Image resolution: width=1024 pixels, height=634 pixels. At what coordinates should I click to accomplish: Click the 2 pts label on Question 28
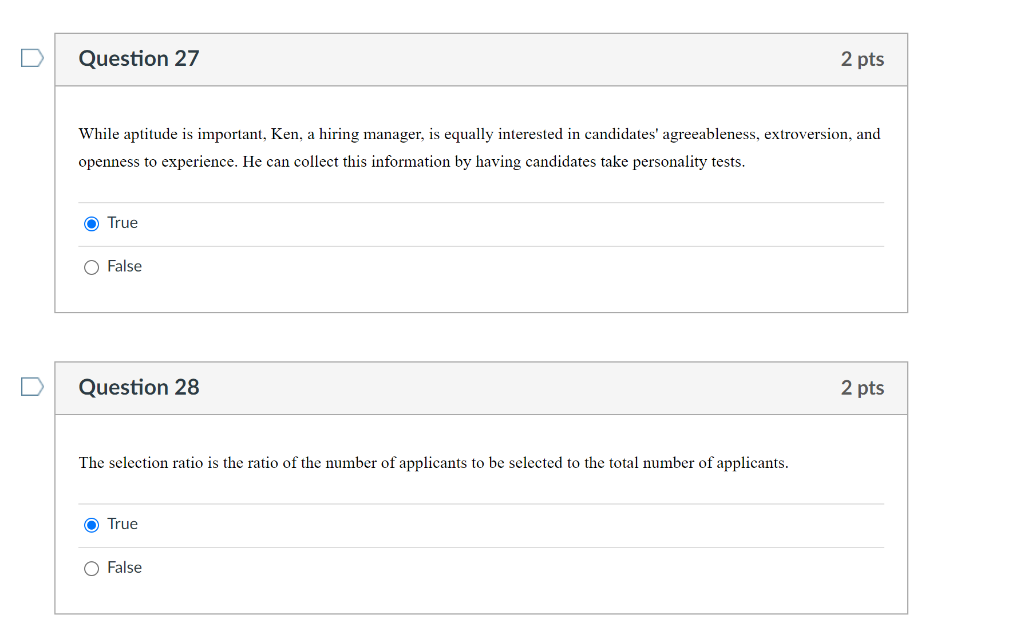point(863,388)
